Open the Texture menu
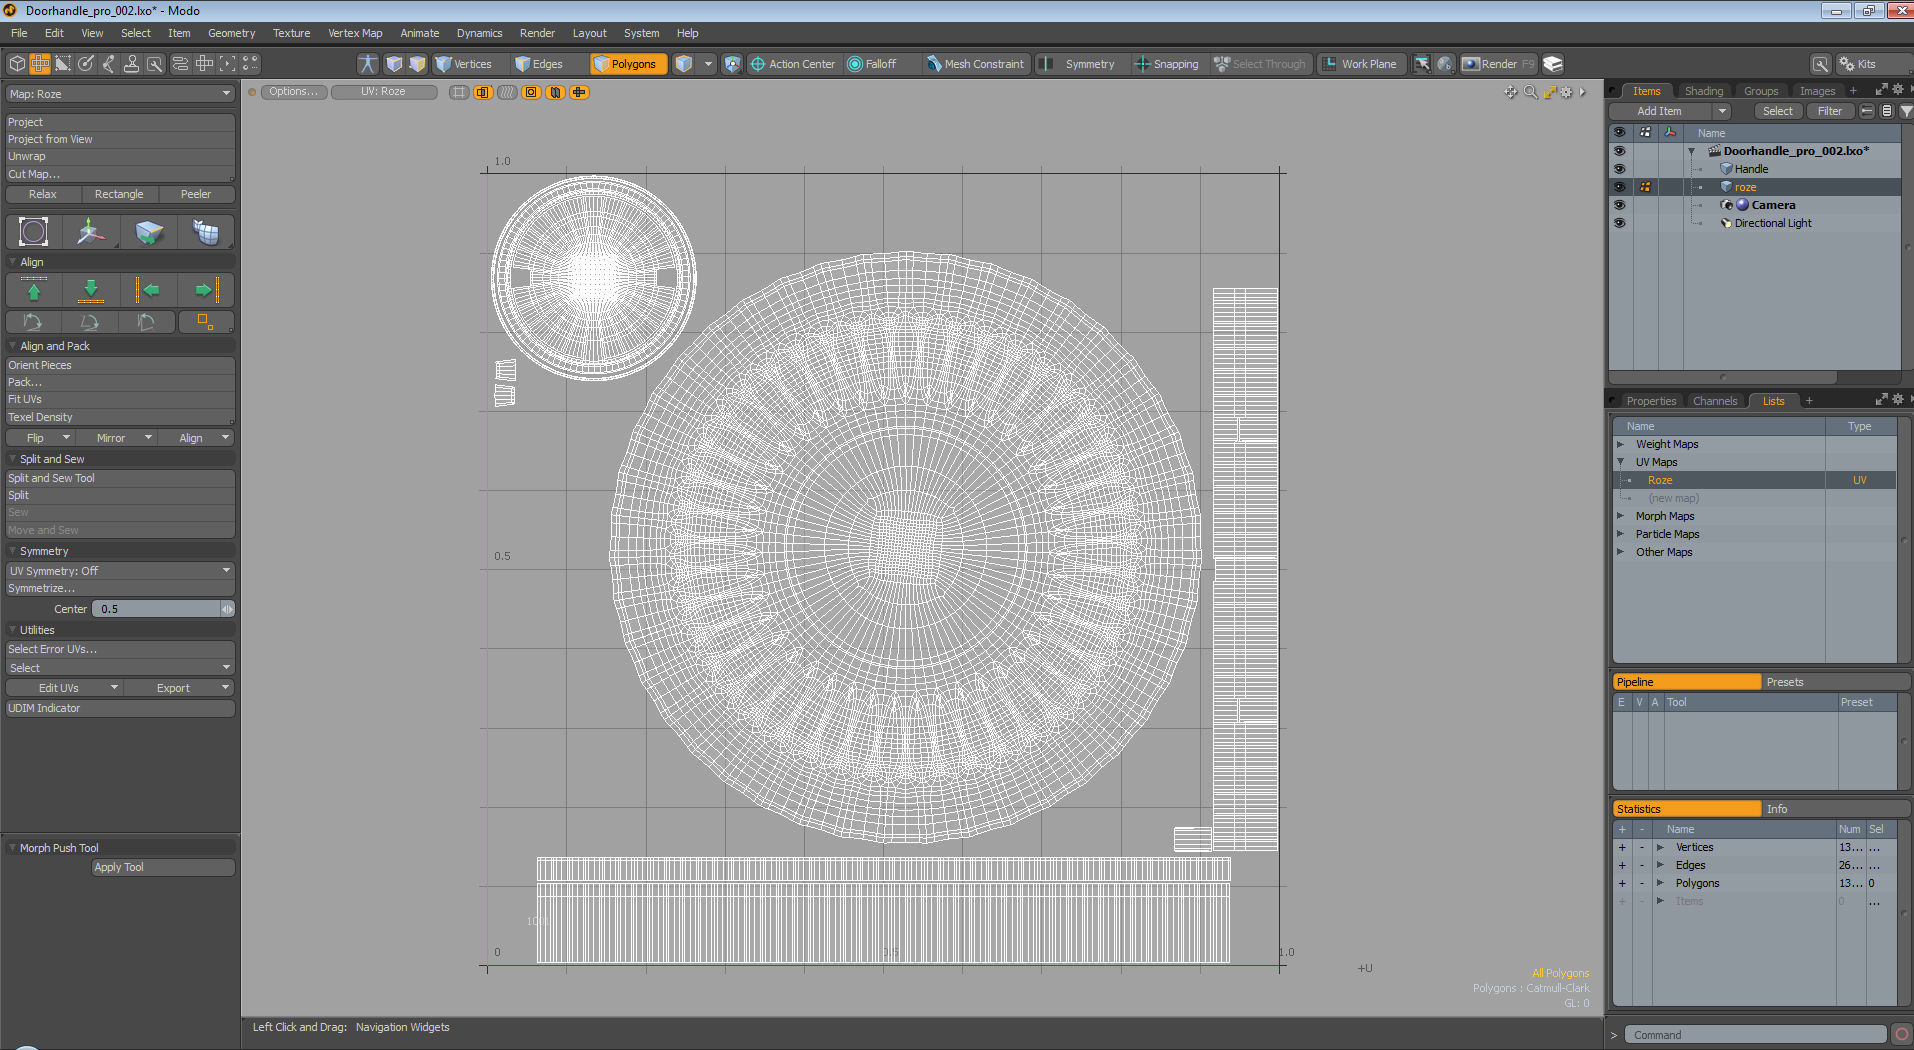The width and height of the screenshot is (1914, 1050). coord(291,33)
